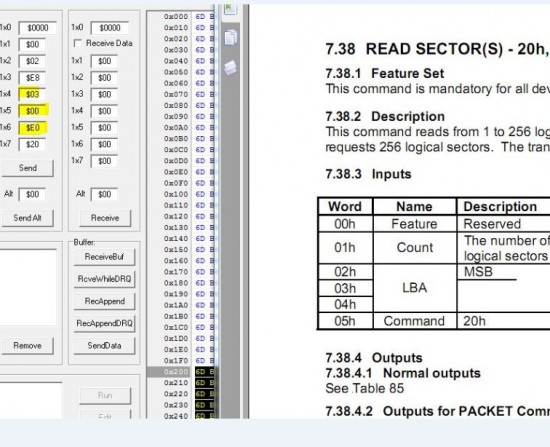Click the Send Alt button
550x447 pixels.
(x=28, y=218)
